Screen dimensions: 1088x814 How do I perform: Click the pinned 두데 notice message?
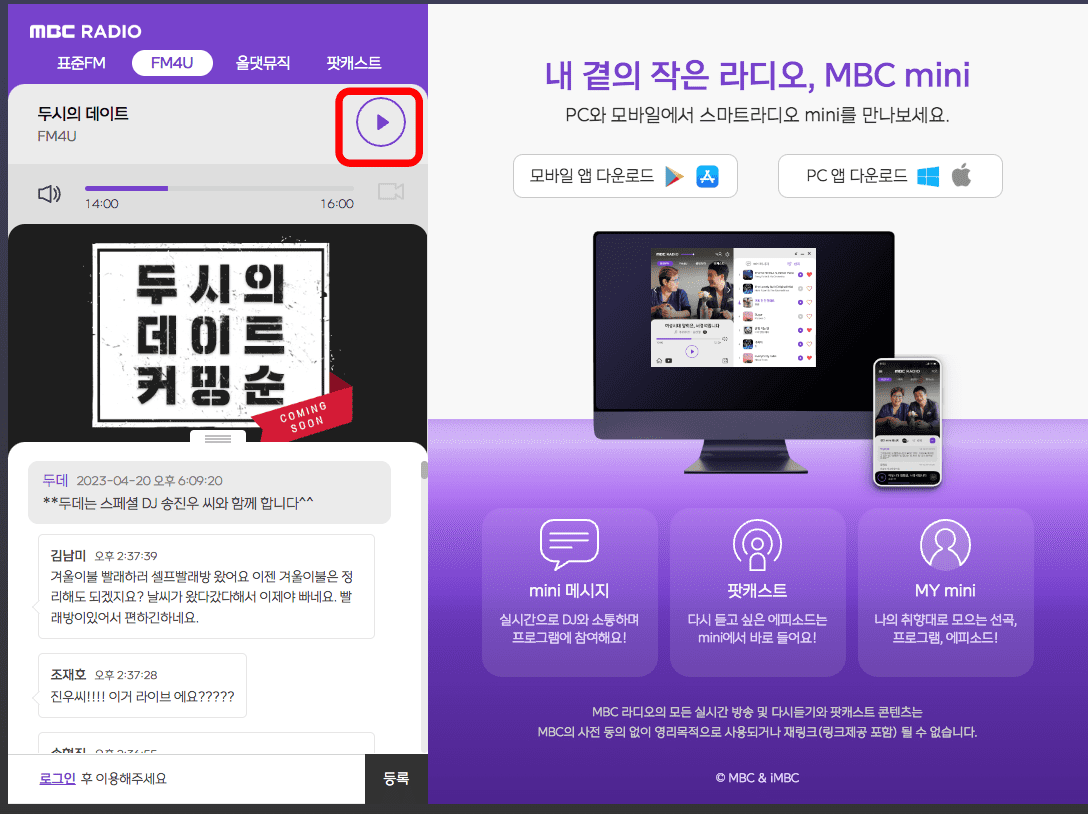[210, 492]
